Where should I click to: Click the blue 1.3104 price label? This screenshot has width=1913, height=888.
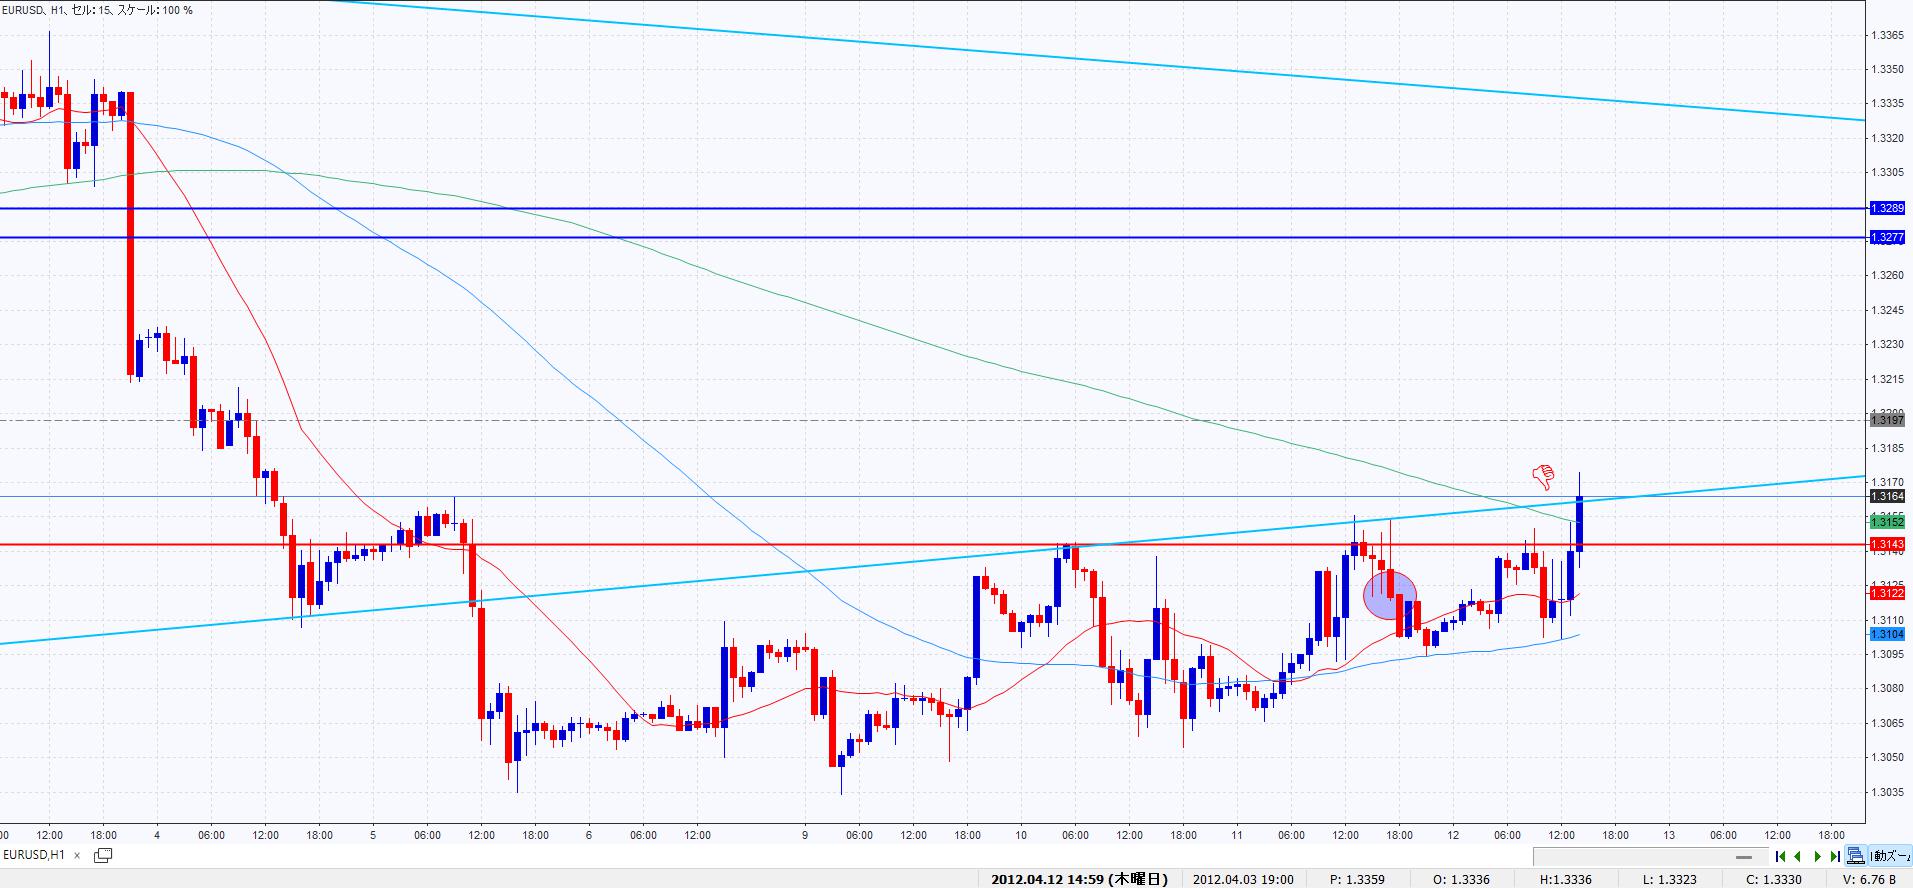1887,634
